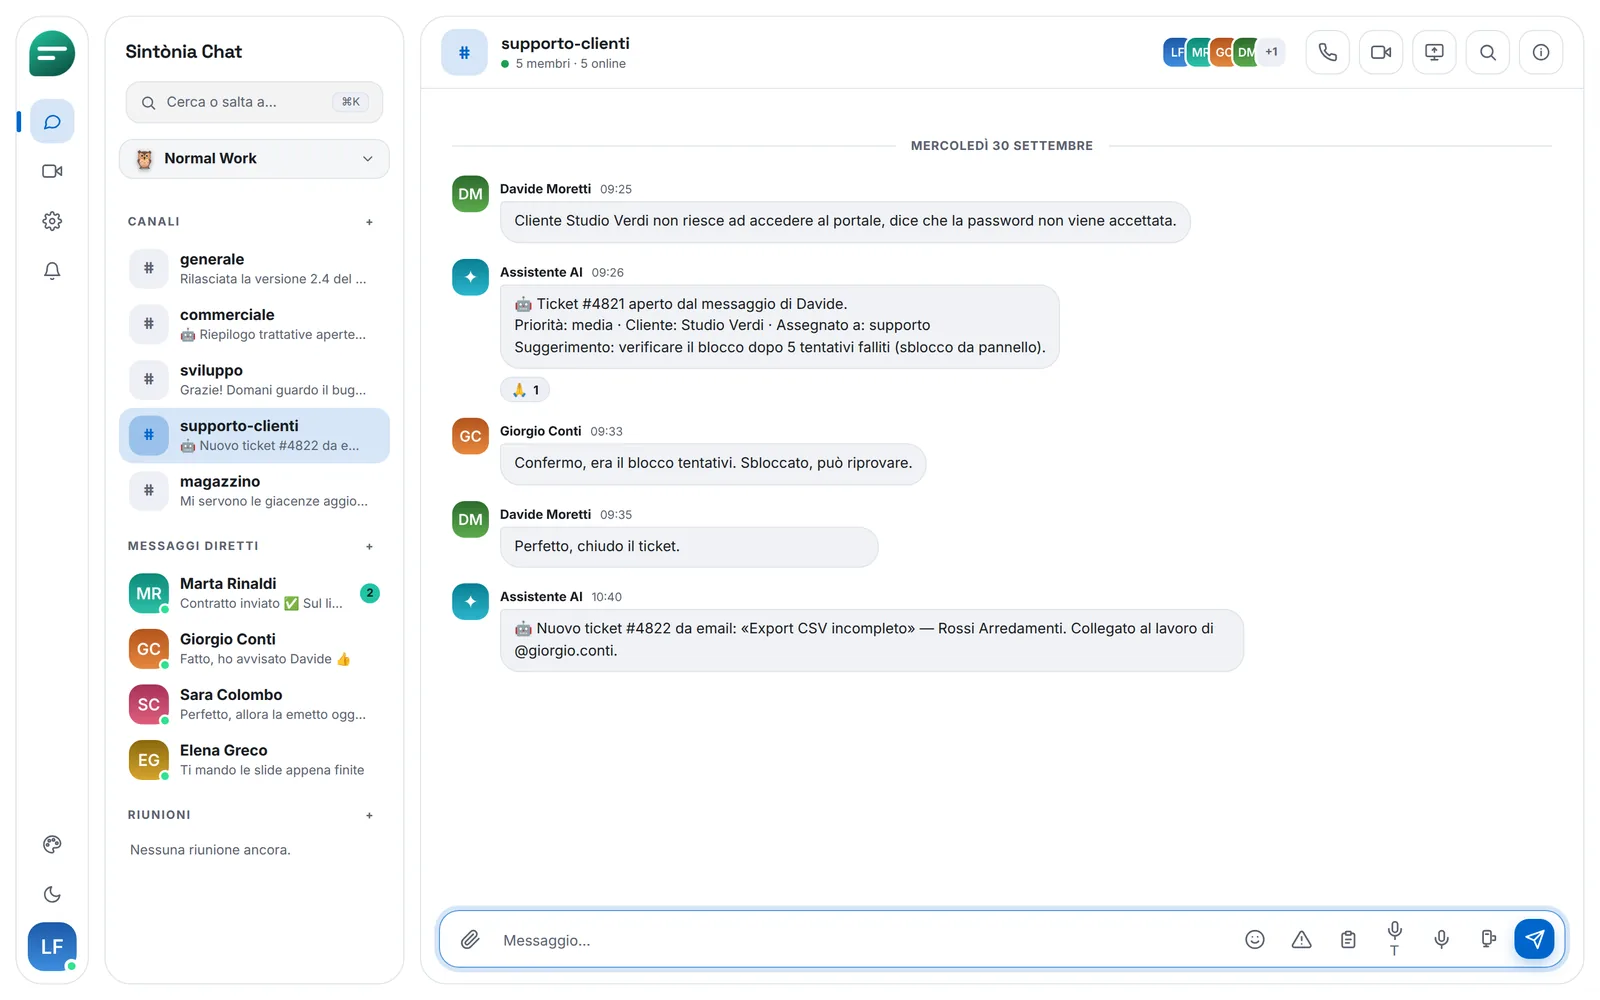Click the warning triangle icon in the composer
This screenshot has width=1600, height=1000.
(1301, 940)
